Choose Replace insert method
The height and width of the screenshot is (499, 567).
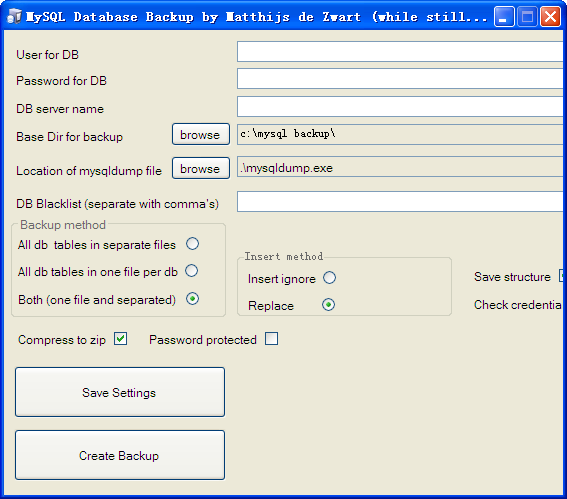click(x=328, y=305)
